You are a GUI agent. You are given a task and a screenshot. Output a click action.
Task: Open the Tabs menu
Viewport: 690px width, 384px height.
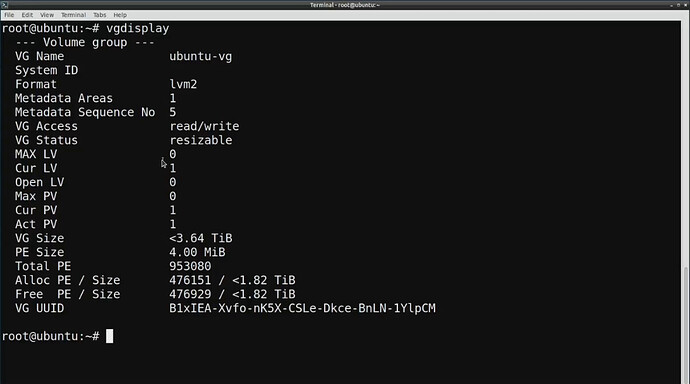99,15
